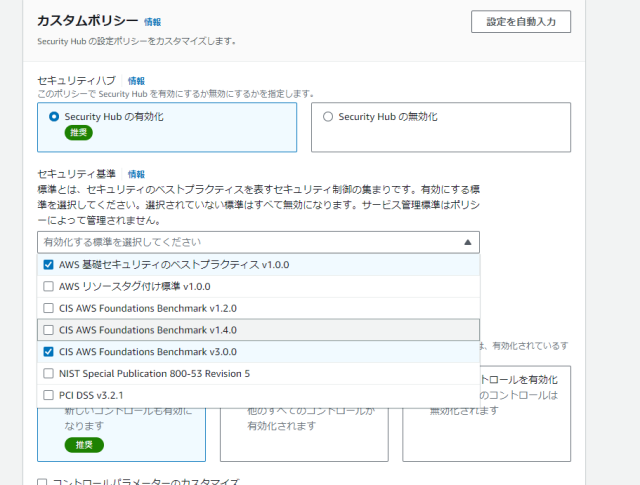Uncheck CIS AWS Foundations Benchmark v3.0.0
The image size is (640, 485).
(x=48, y=352)
